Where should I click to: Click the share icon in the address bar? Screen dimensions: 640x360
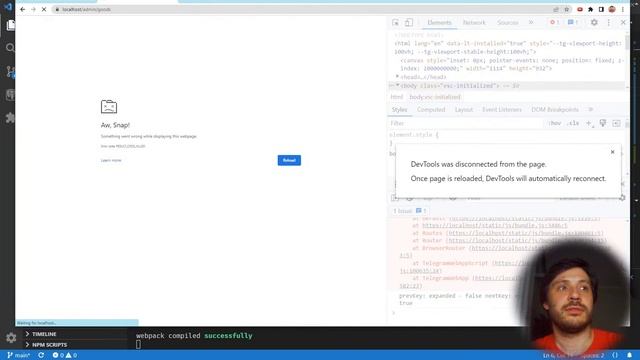tap(556, 9)
